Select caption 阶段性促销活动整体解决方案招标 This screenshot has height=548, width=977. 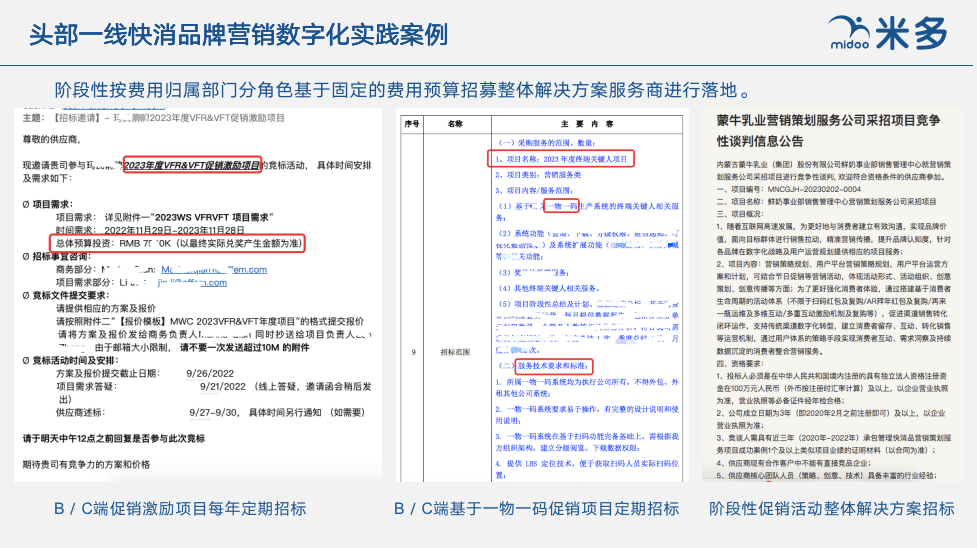pyautogui.click(x=832, y=509)
